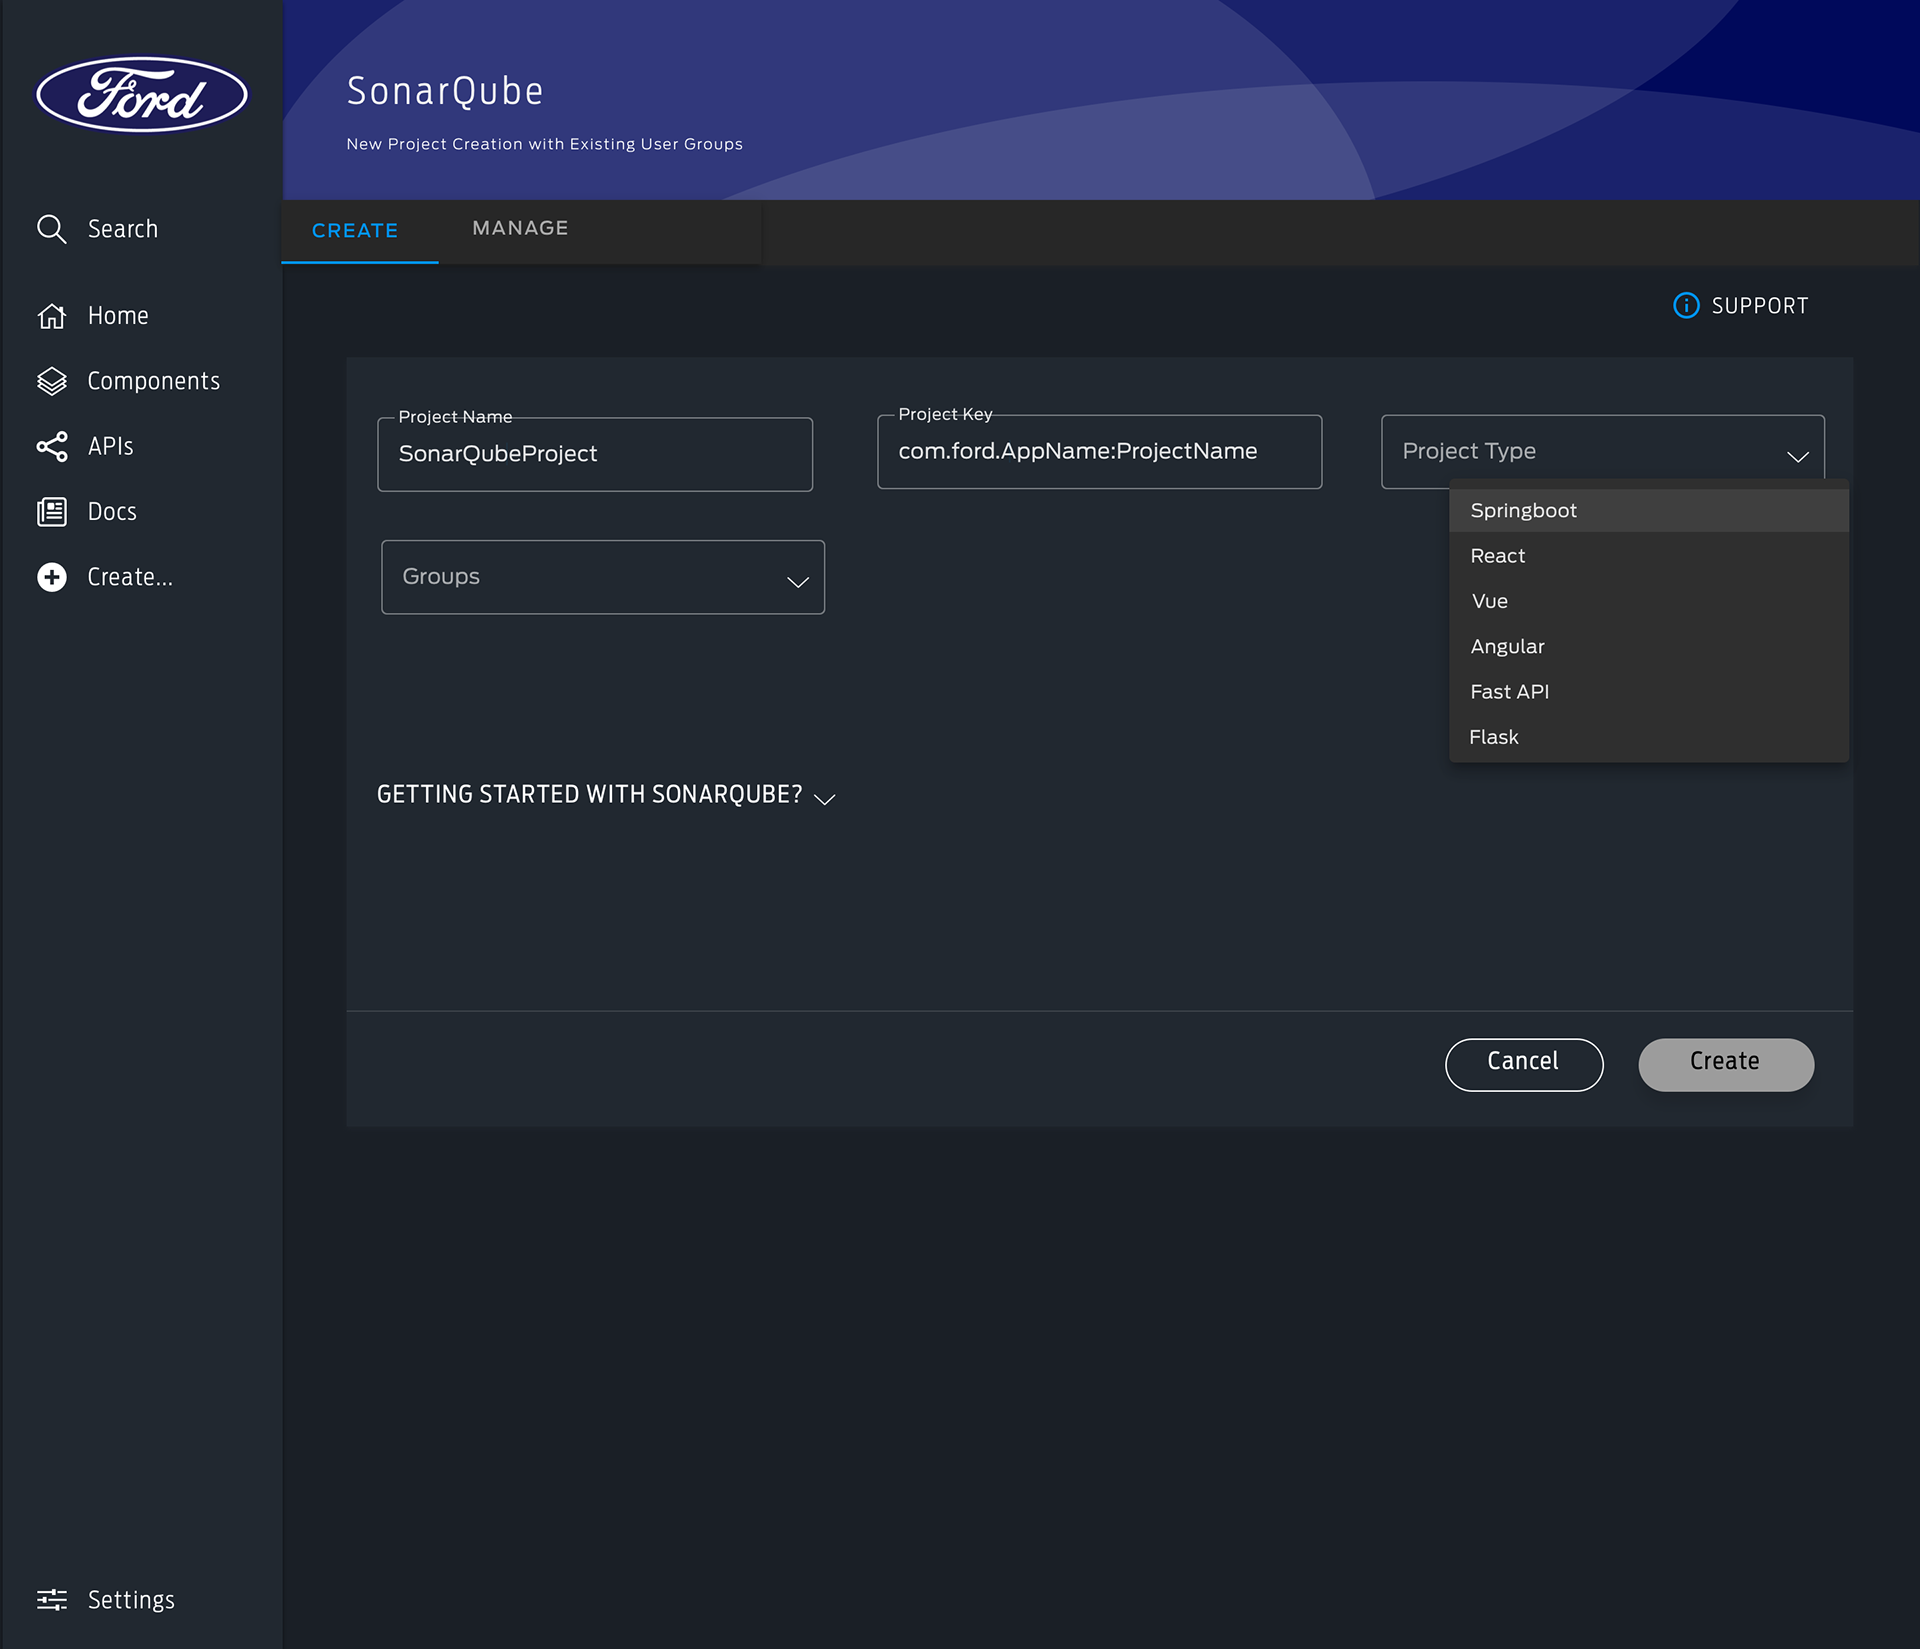Open Search in the sidebar

click(122, 229)
